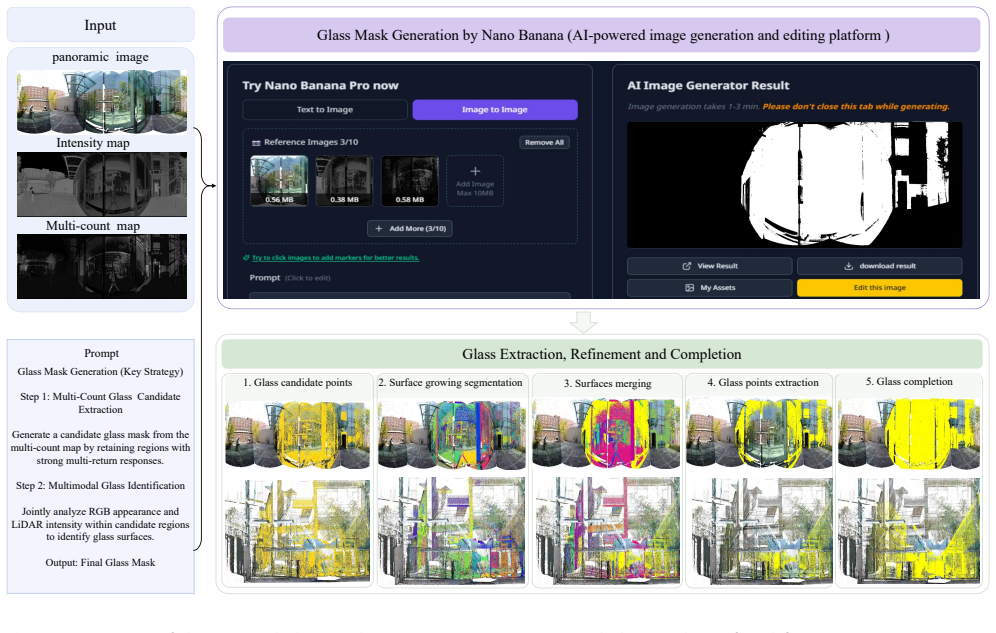Select the Image to Image tab
996x633 pixels.
[x=495, y=109]
